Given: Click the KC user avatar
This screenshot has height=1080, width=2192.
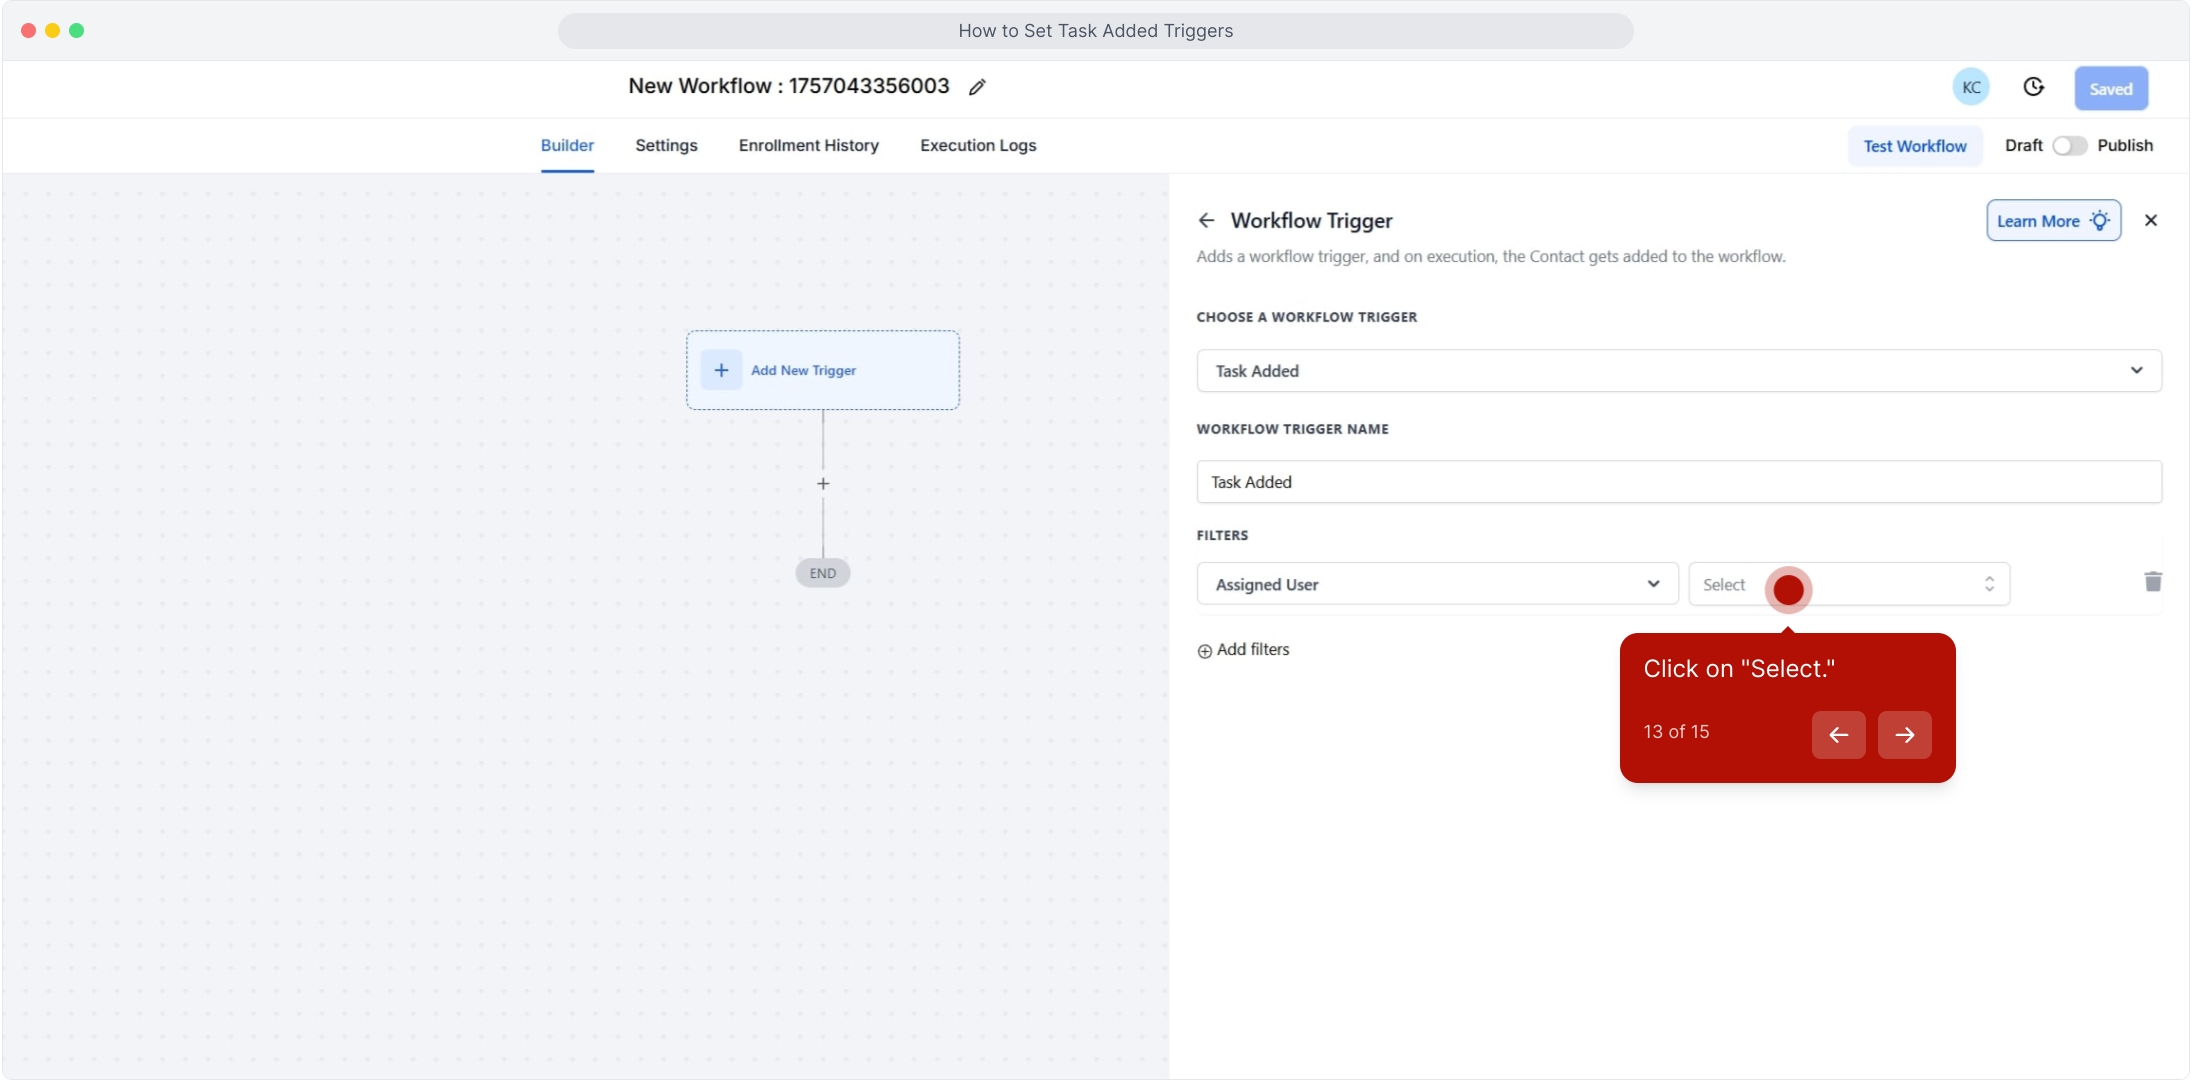Looking at the screenshot, I should [1970, 87].
